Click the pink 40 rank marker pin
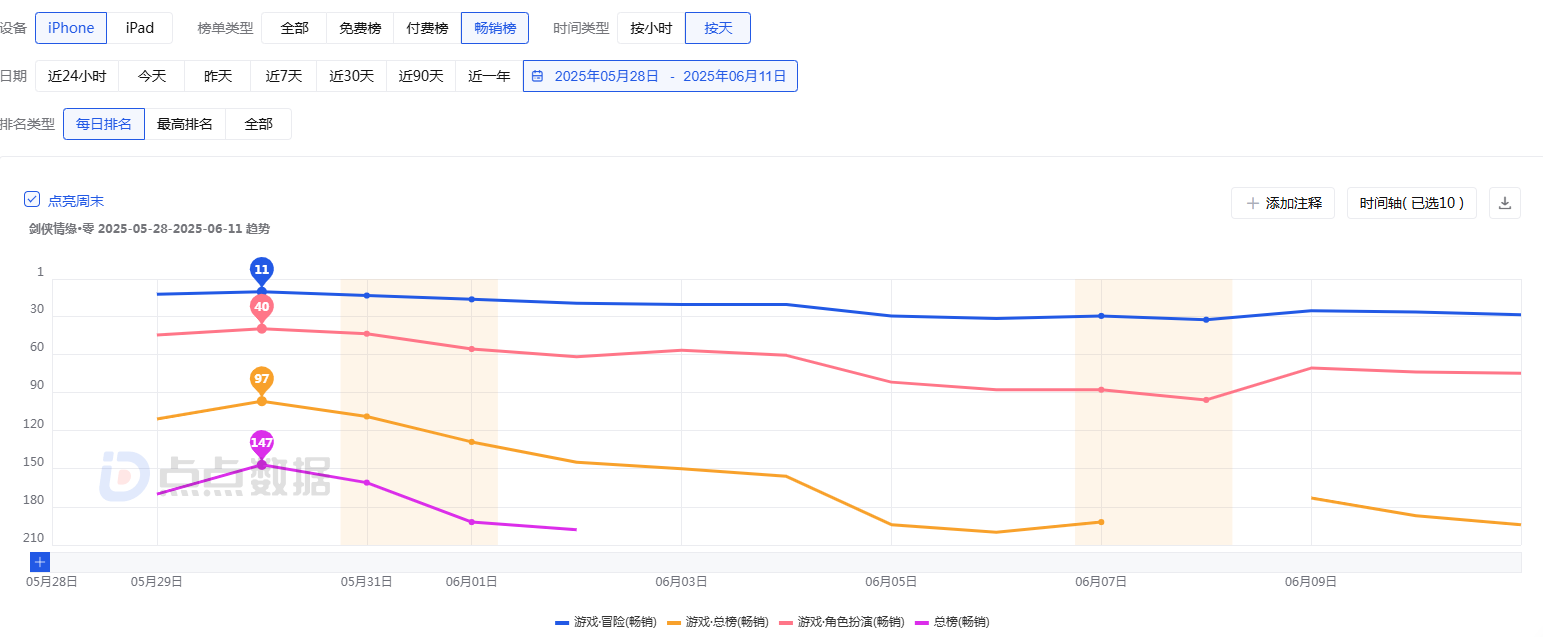This screenshot has width=1543, height=637. [x=262, y=307]
